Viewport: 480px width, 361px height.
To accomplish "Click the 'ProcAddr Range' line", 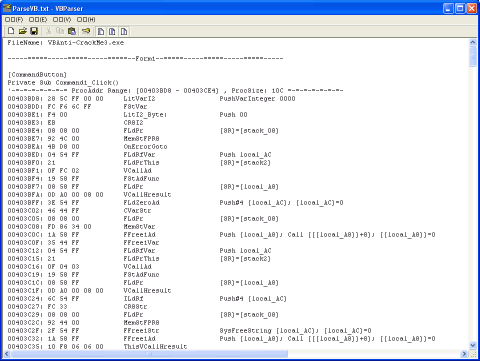I will click(x=175, y=91).
